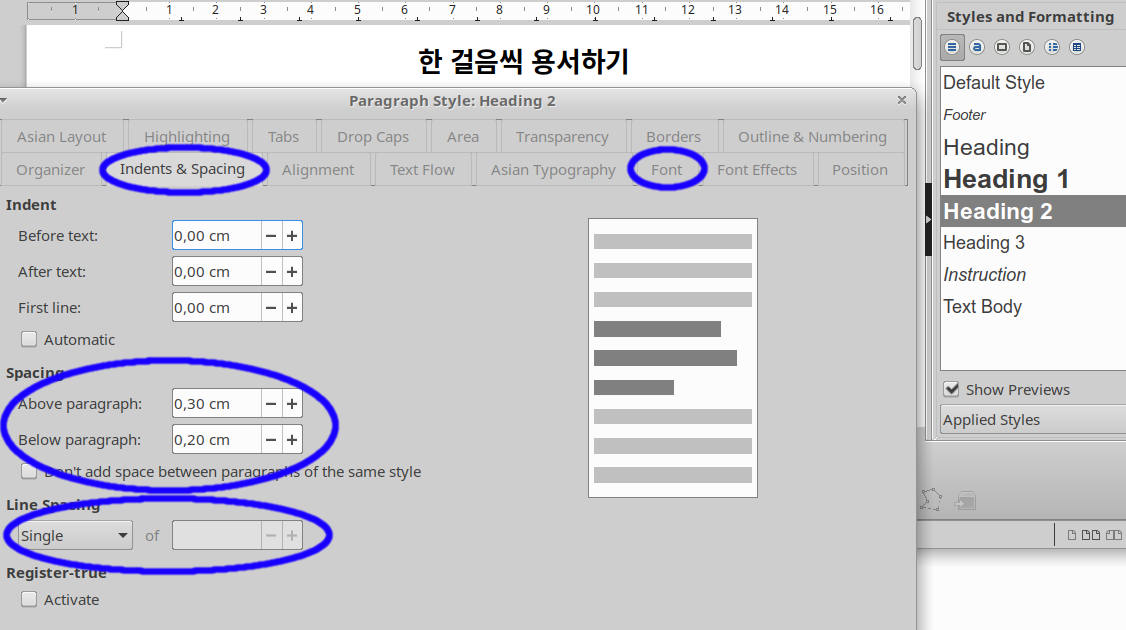Click the Below paragraph value field
This screenshot has width=1126, height=630.
coord(216,440)
